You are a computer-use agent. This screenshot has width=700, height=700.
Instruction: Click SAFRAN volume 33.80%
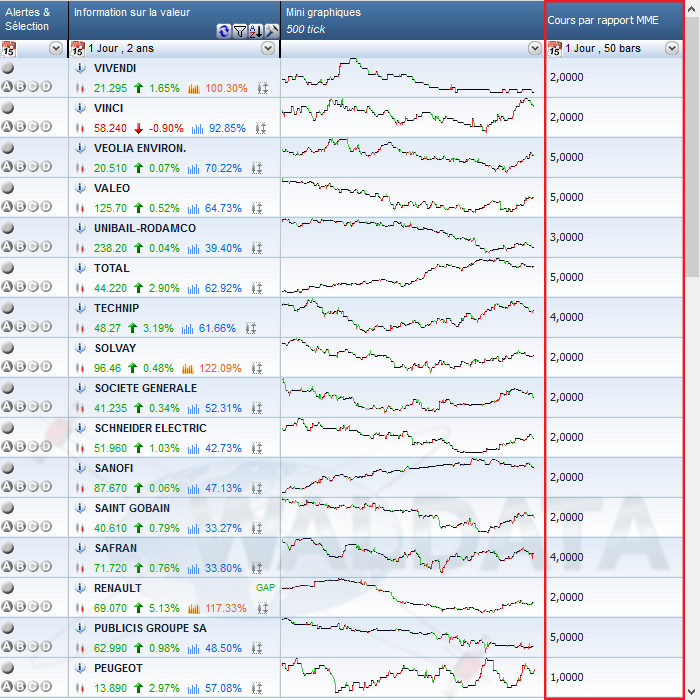tap(223, 568)
